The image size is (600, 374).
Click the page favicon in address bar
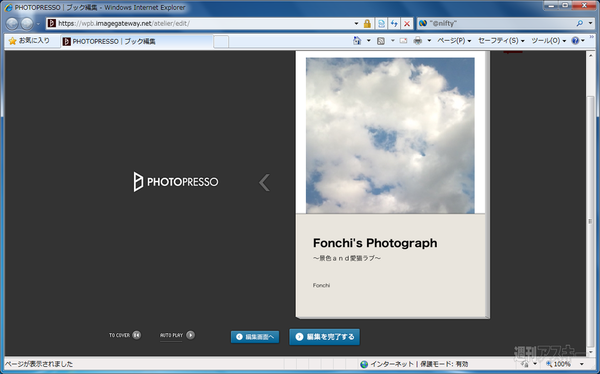click(52, 23)
